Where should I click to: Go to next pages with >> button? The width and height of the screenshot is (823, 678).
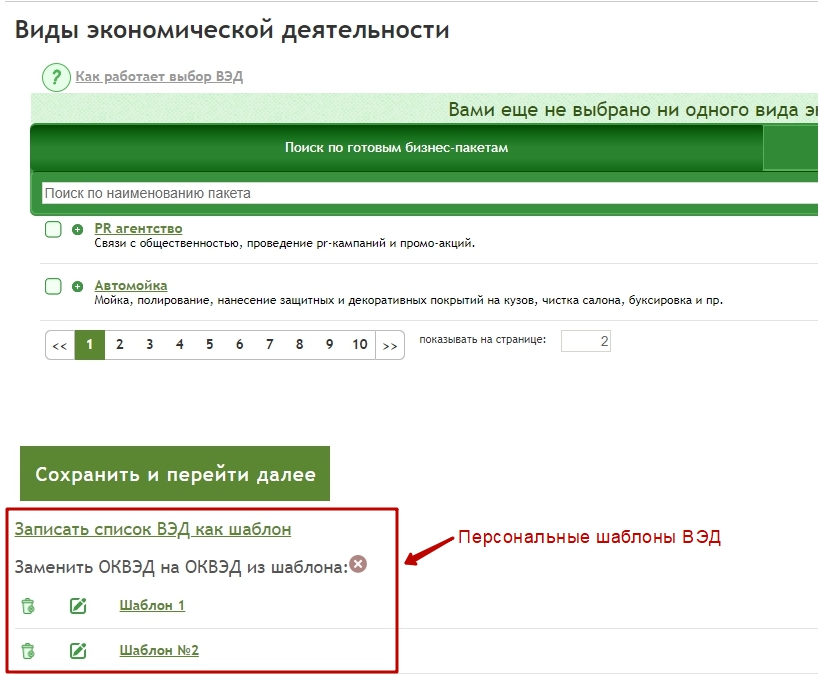point(390,345)
